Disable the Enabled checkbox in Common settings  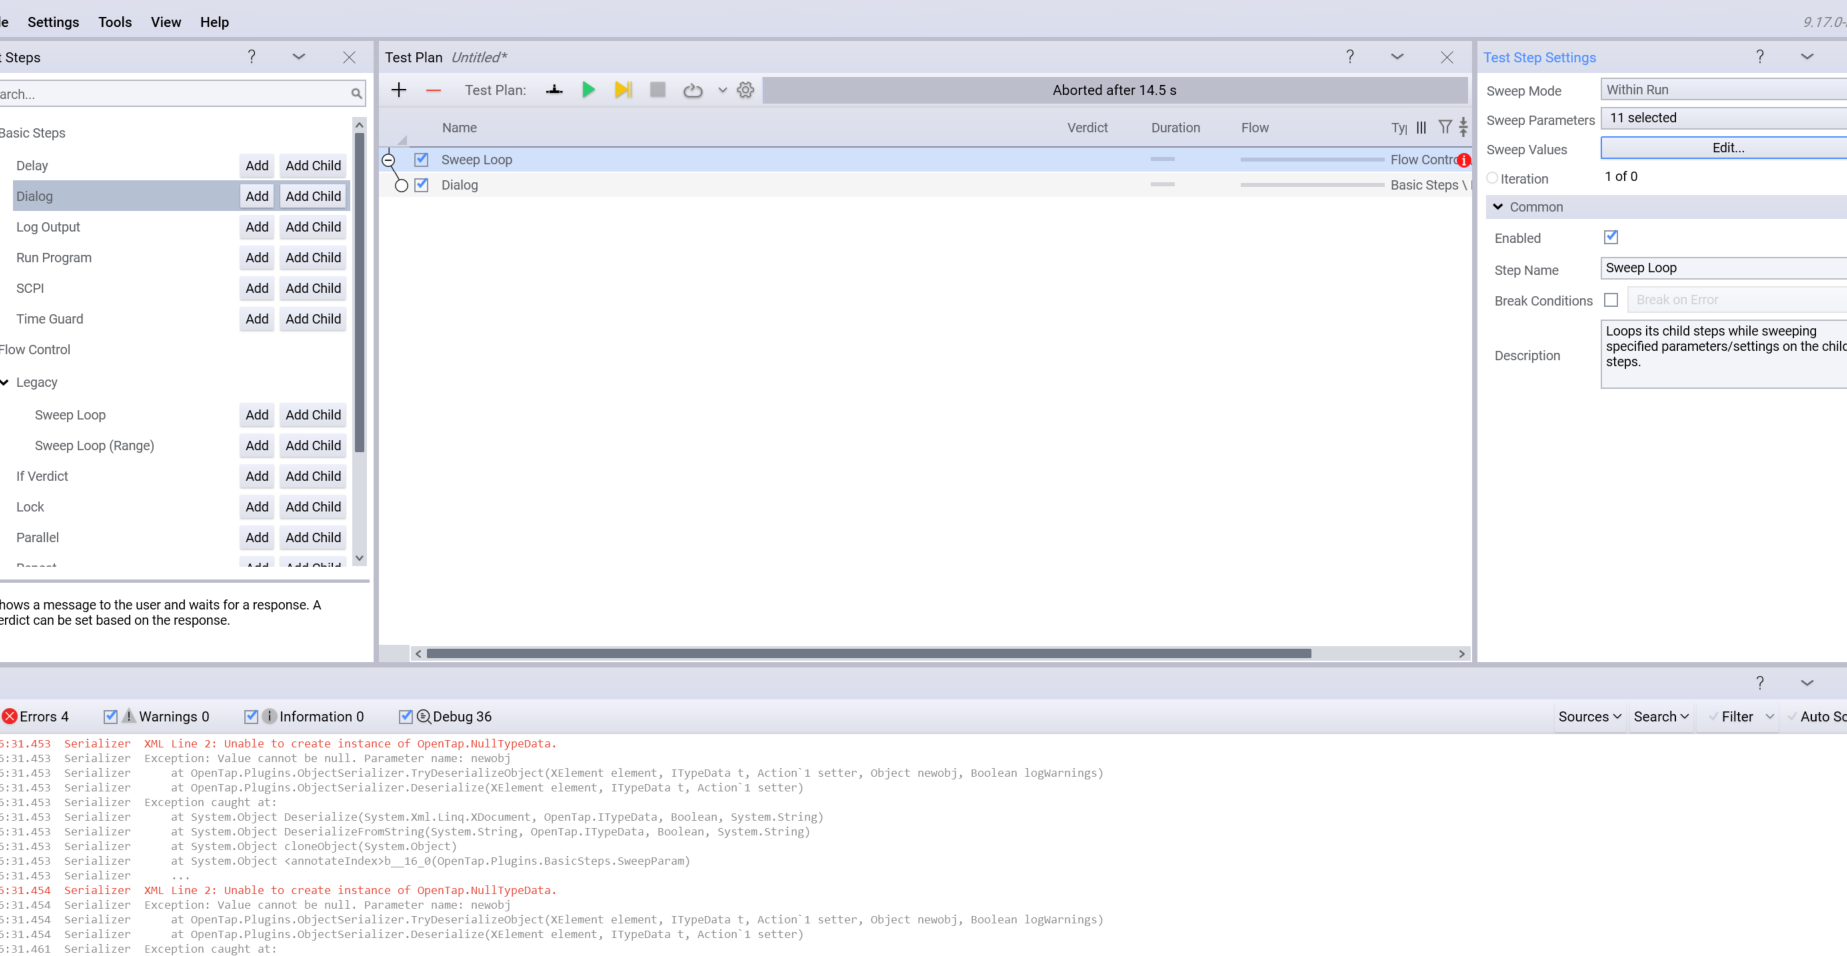click(x=1610, y=237)
